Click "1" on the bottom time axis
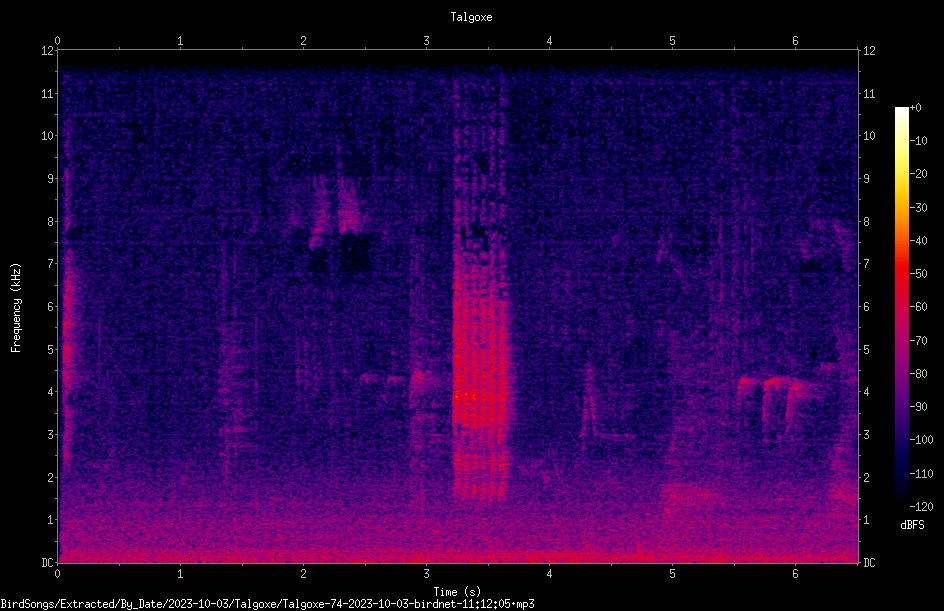Viewport: 944px width, 611px height. (x=180, y=574)
